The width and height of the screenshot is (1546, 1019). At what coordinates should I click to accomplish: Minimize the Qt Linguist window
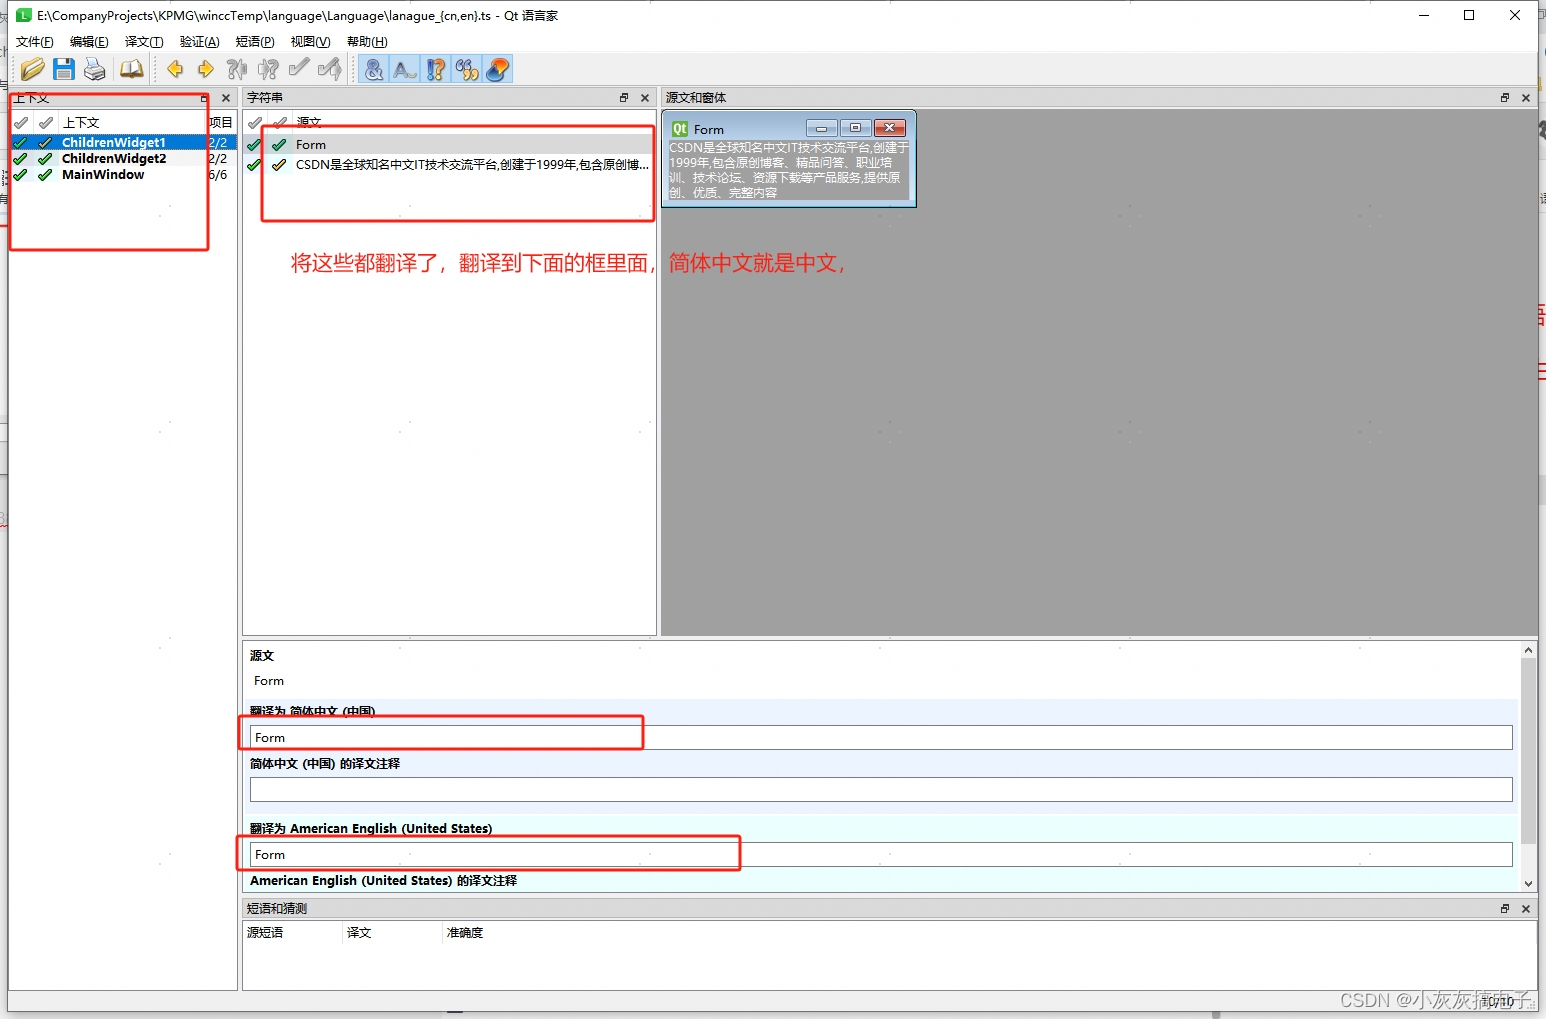(x=1423, y=15)
